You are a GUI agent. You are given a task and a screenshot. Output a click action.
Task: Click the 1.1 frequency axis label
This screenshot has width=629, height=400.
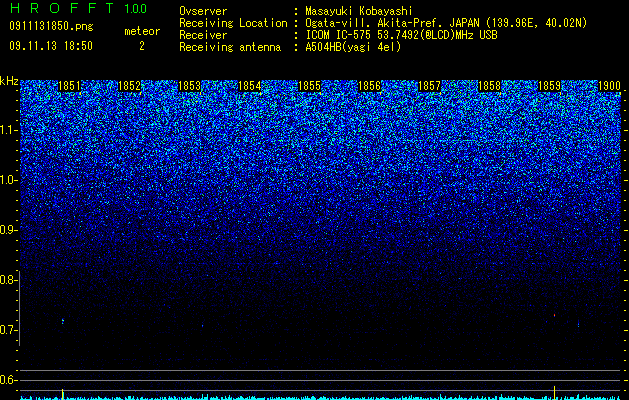9,131
